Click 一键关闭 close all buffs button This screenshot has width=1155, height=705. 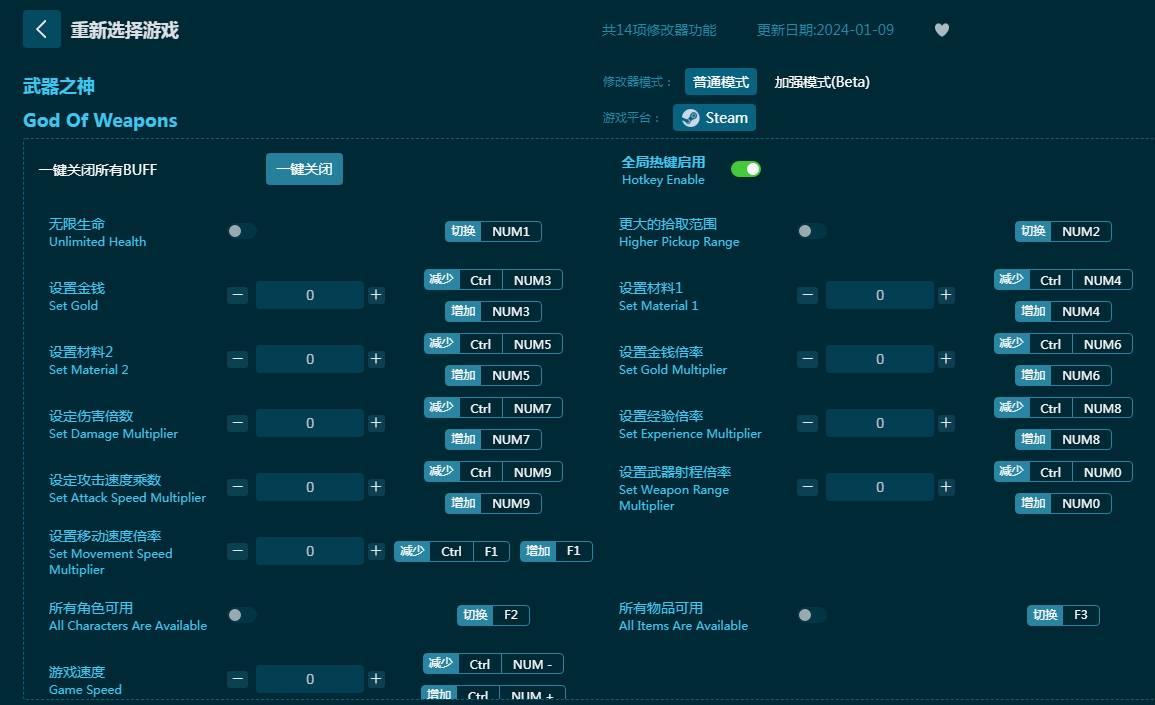click(304, 169)
